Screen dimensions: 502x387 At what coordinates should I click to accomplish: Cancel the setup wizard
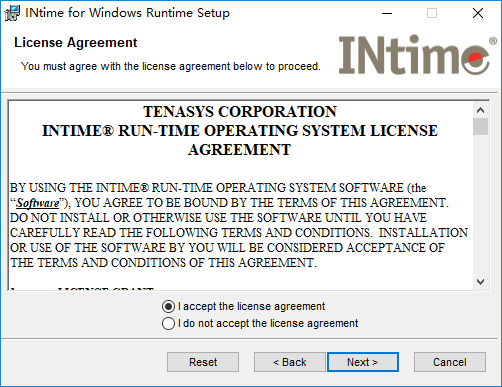pyautogui.click(x=450, y=362)
